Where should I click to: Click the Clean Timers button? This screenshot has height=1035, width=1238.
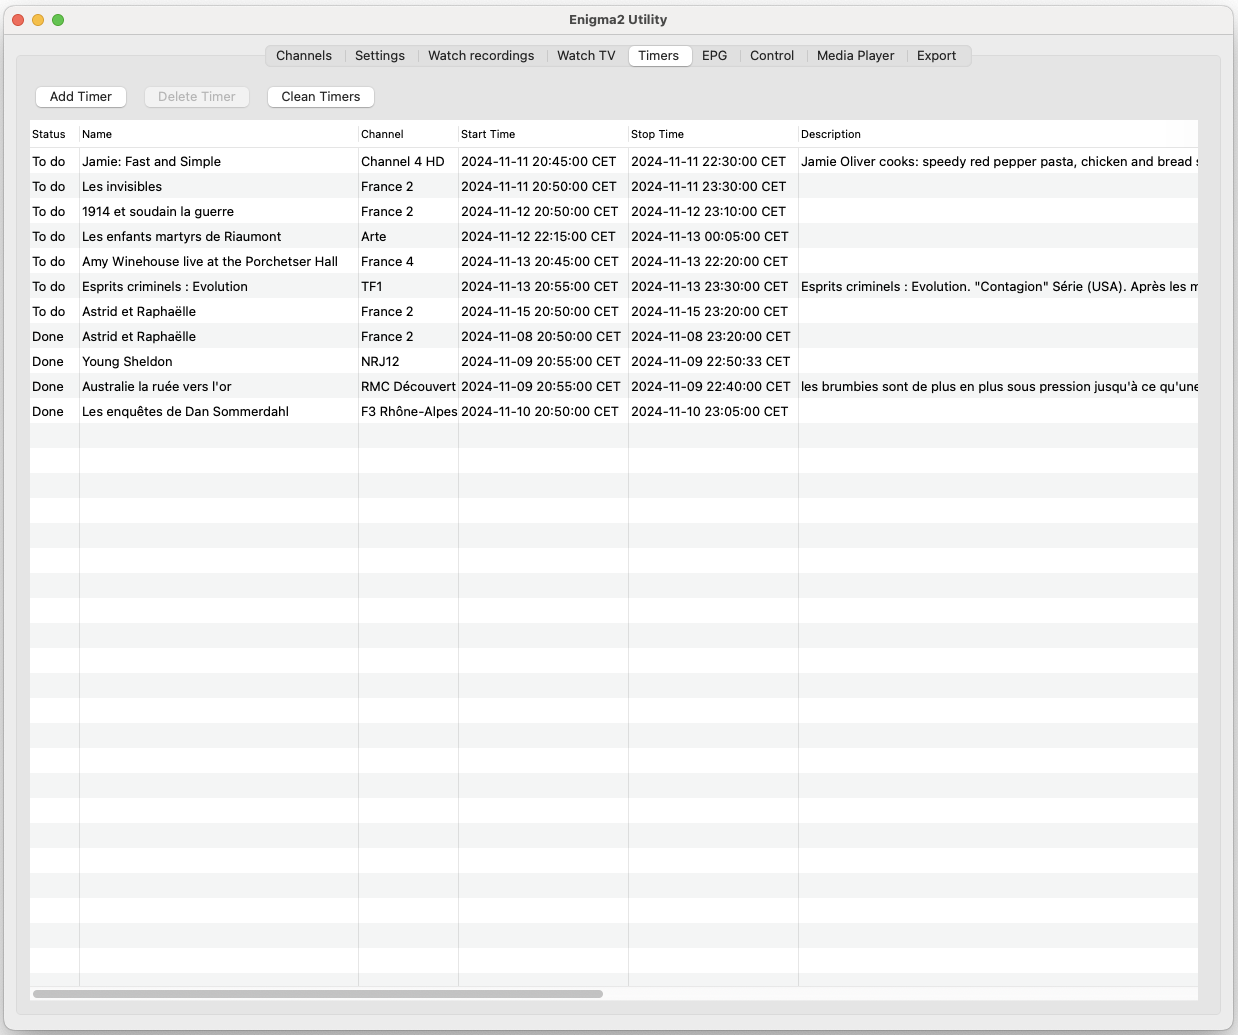tap(321, 97)
